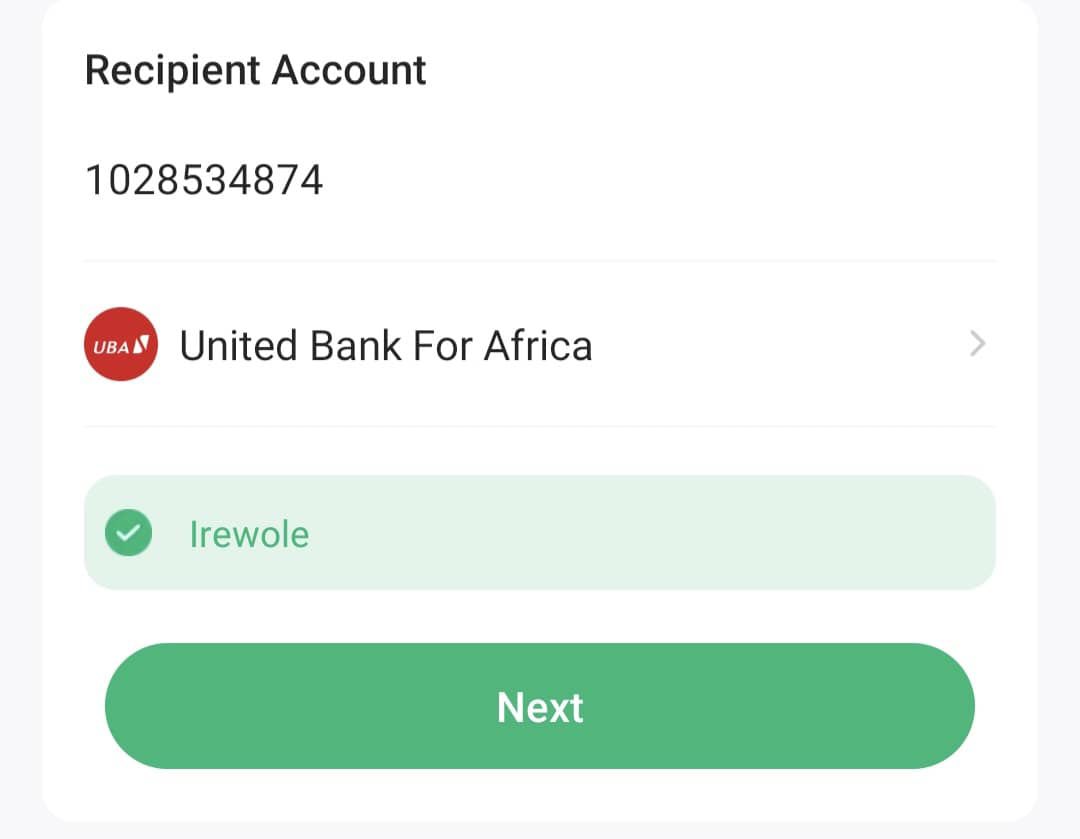Click the green verified checkmark icon
The width and height of the screenshot is (1080, 839).
128,533
